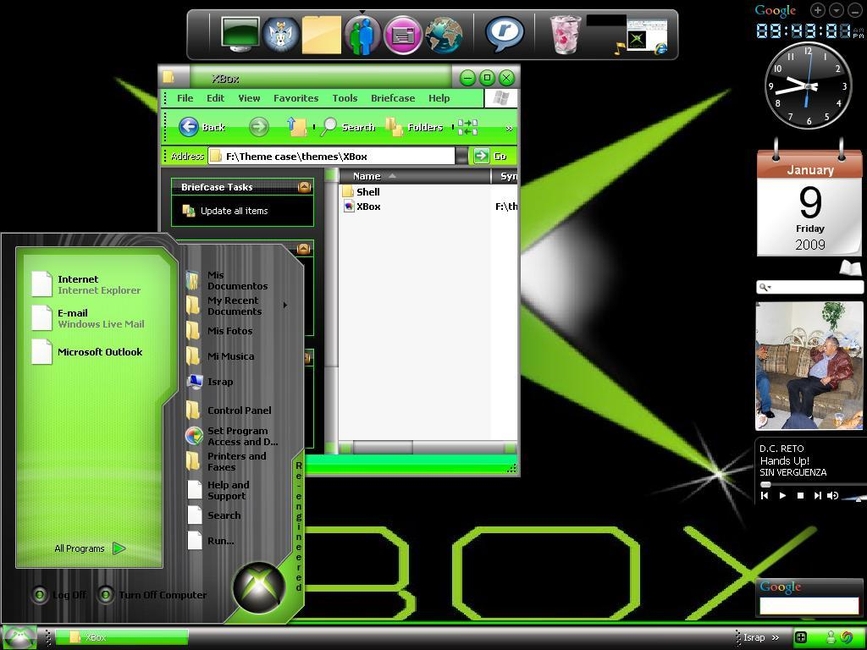Select the XBox taskbar window button

tap(122, 637)
